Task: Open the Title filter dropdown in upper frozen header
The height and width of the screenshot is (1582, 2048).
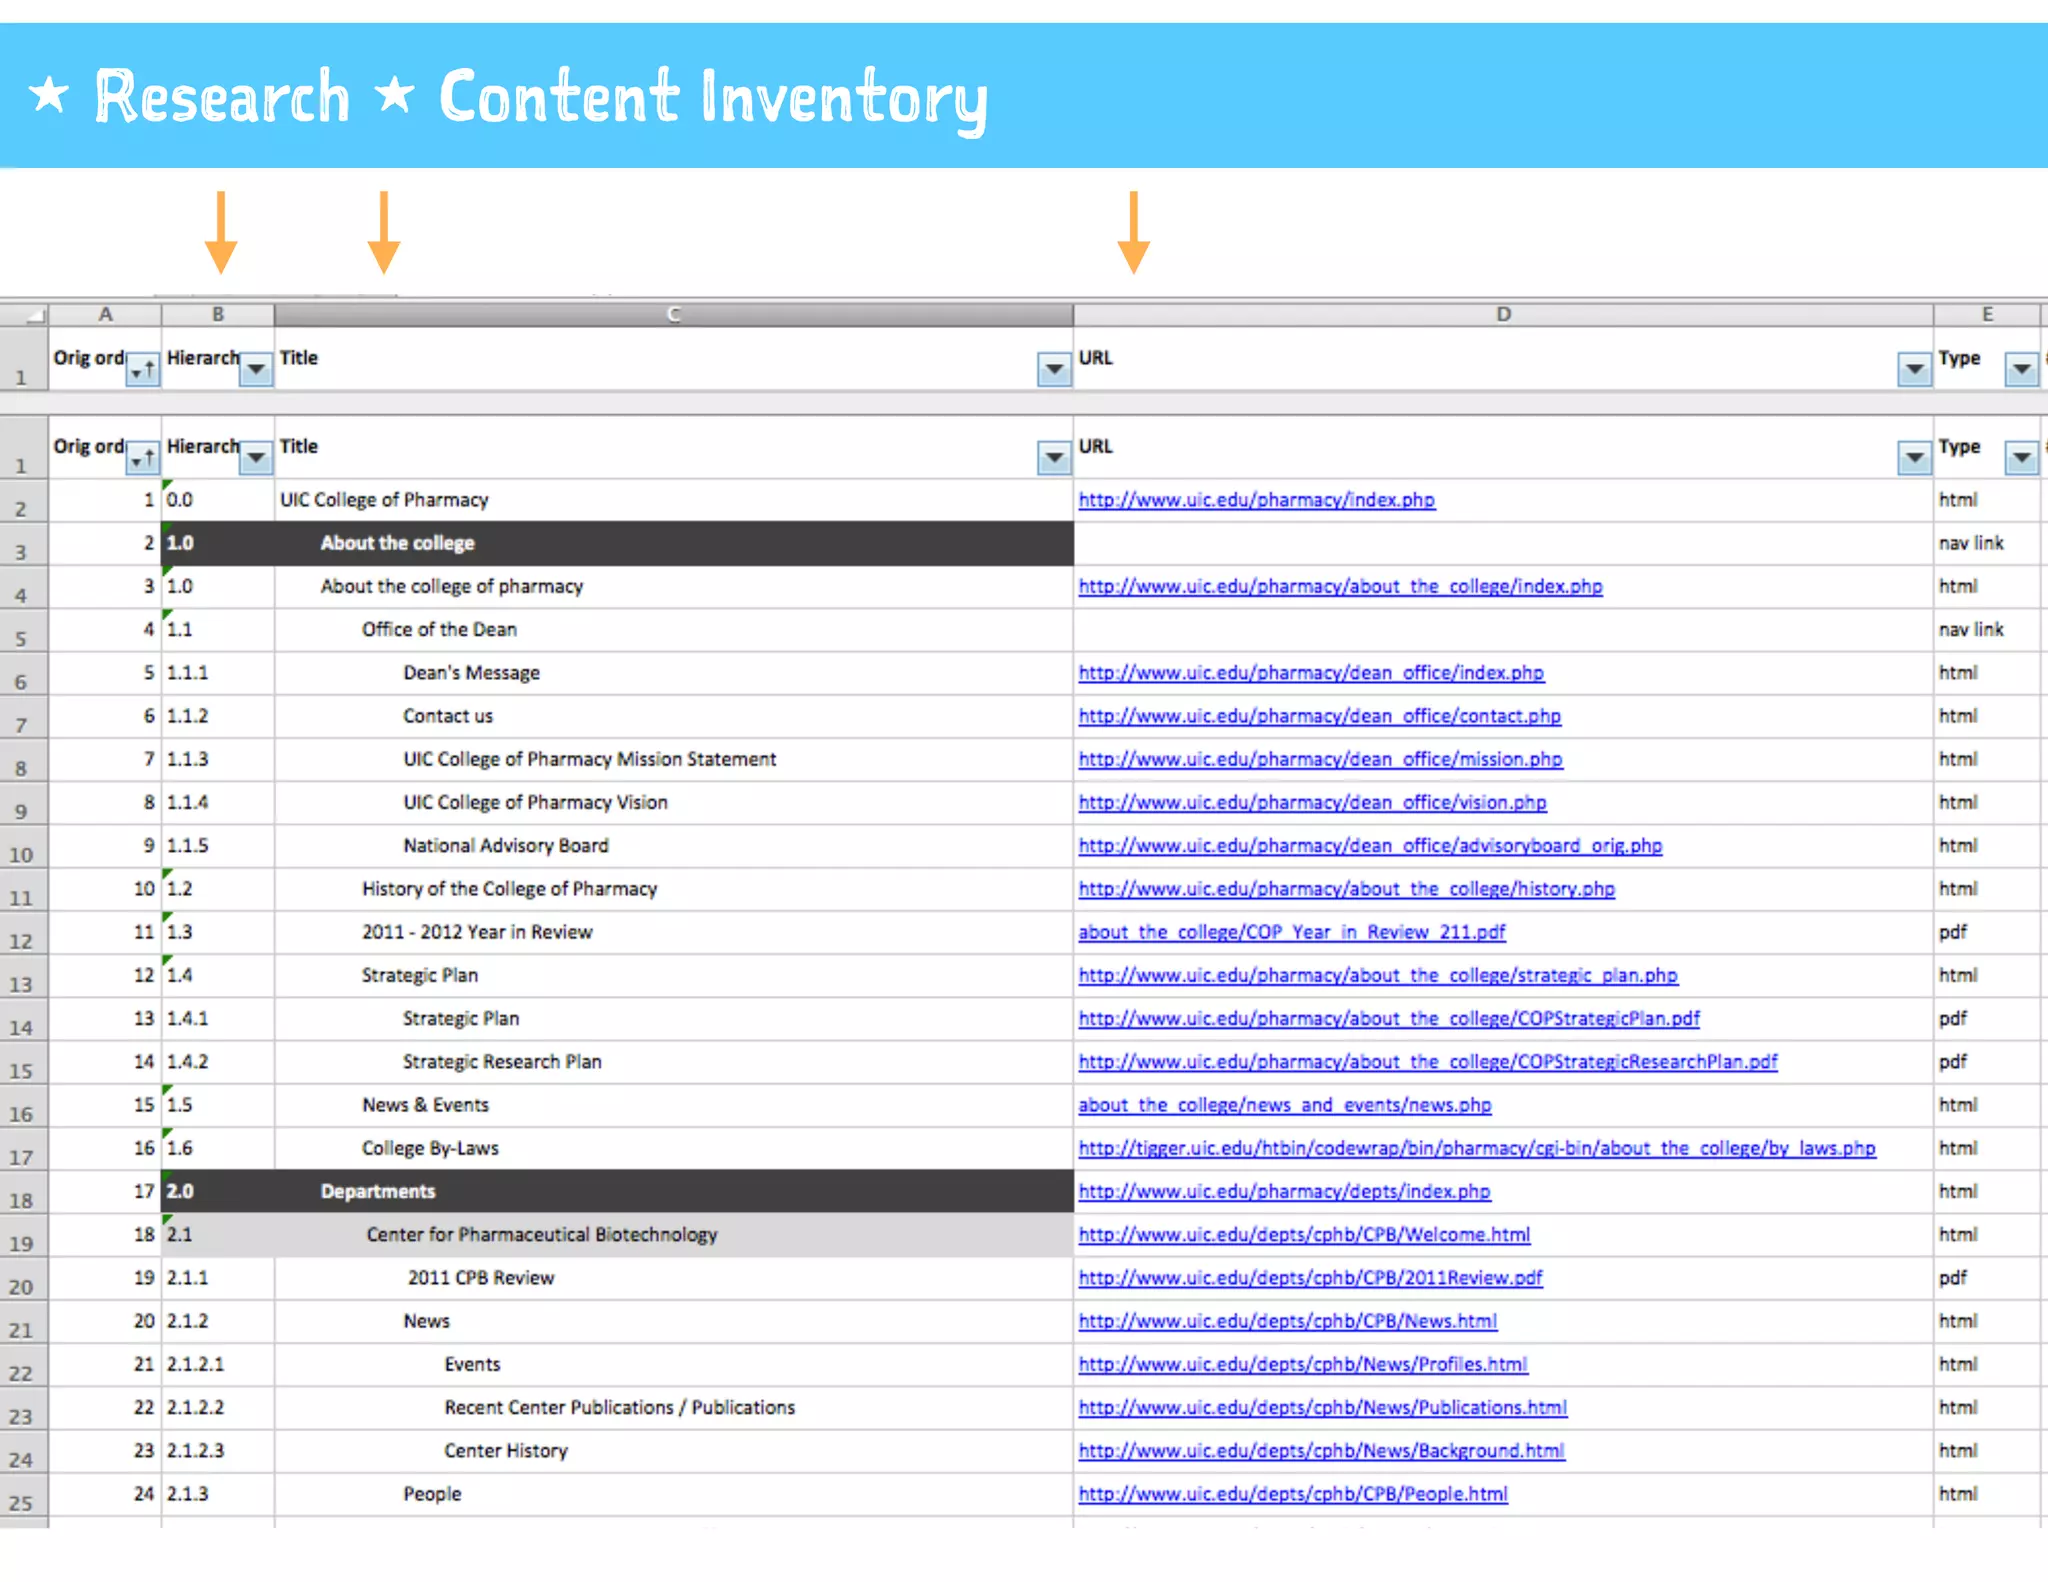Action: pyautogui.click(x=1054, y=370)
